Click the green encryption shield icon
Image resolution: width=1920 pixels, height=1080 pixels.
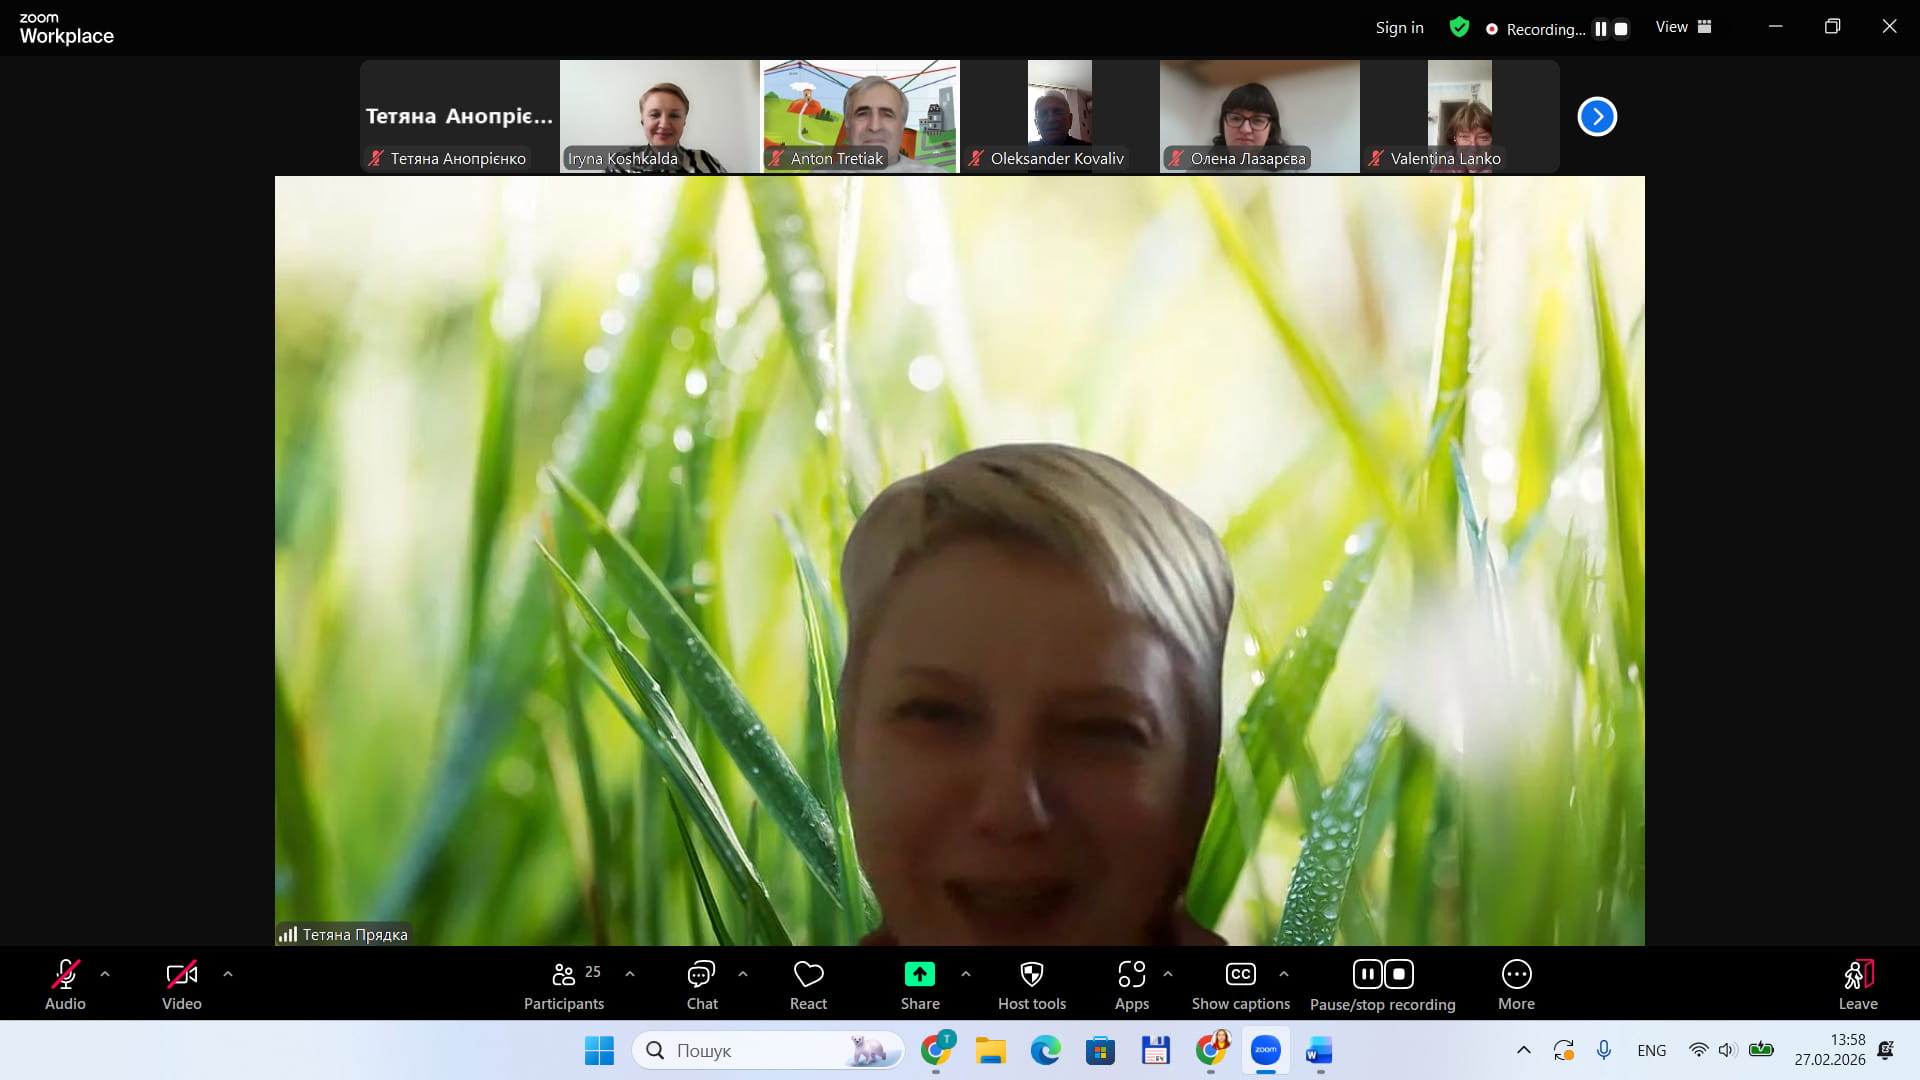point(1459,28)
